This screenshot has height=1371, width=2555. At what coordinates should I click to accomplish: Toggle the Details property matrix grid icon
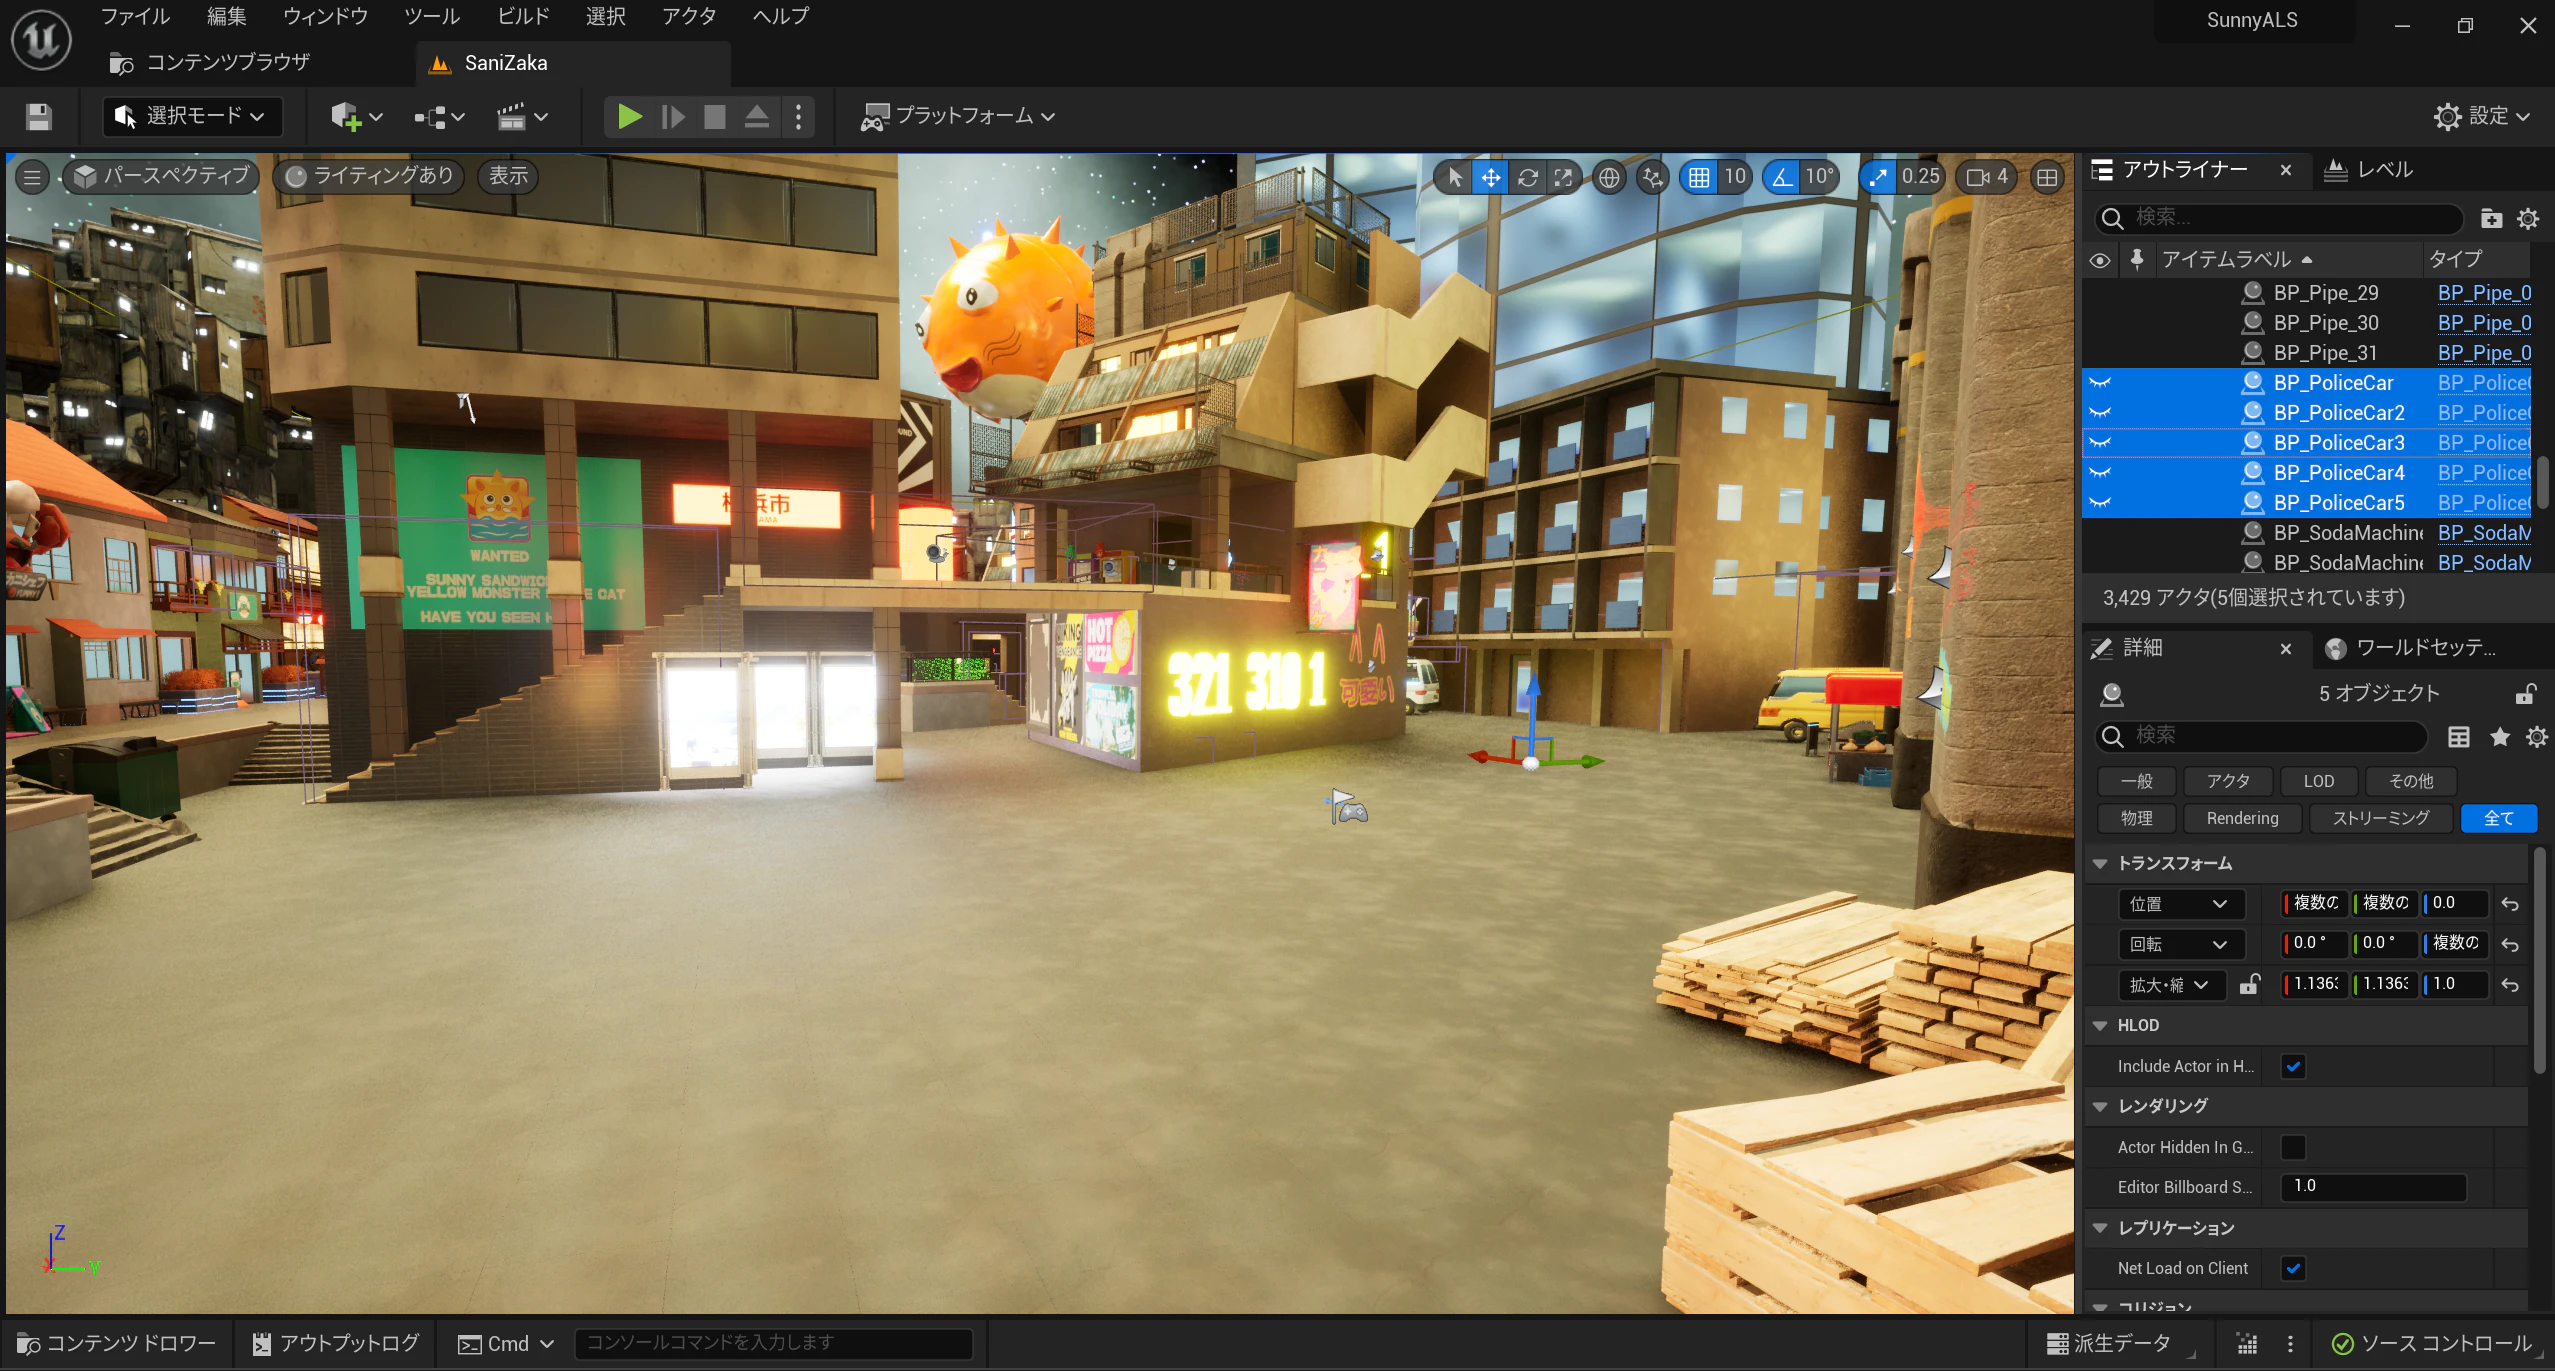tap(2459, 737)
